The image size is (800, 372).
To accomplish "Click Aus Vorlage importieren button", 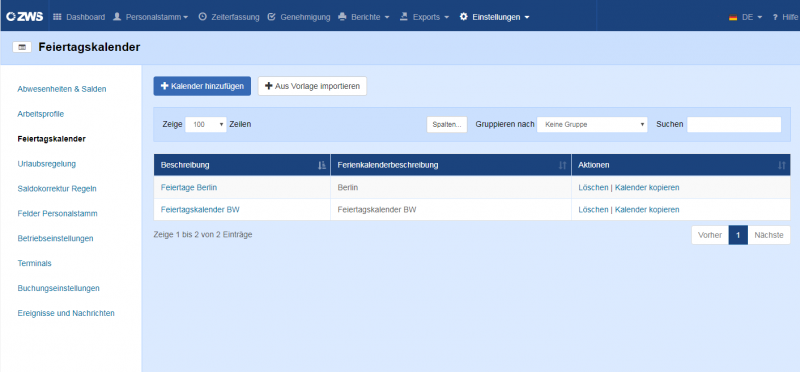I will coord(312,86).
